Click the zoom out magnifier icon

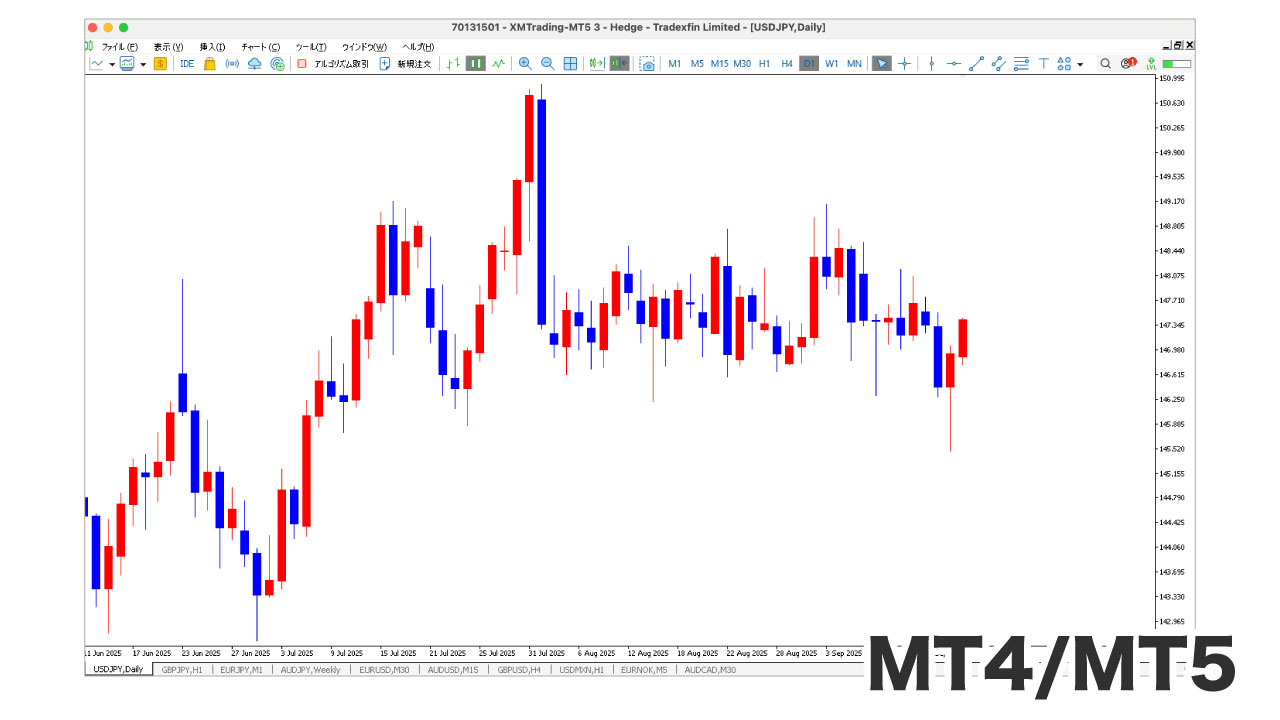point(547,64)
